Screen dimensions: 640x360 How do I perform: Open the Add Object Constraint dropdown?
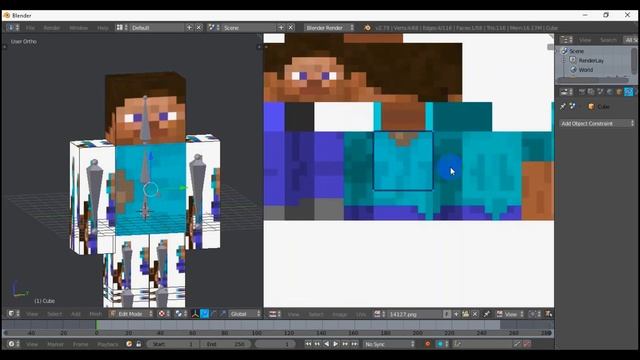597,123
